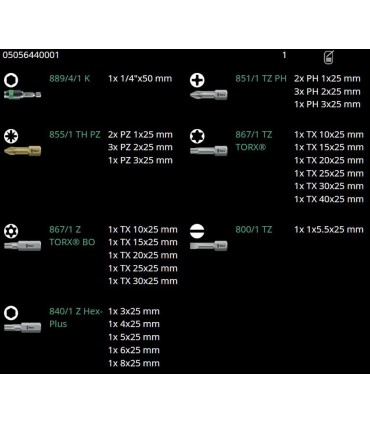
Task: Select 1x TX 15x25 mm under TORX BO
Action: tap(143, 242)
